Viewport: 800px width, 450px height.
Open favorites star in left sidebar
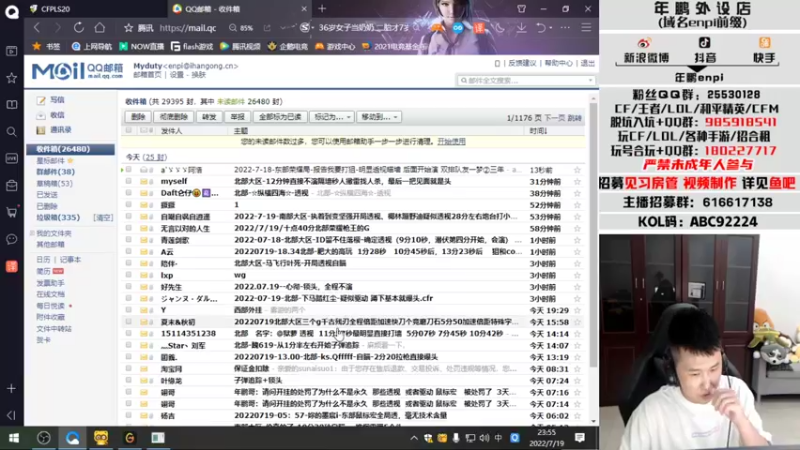coord(11,78)
